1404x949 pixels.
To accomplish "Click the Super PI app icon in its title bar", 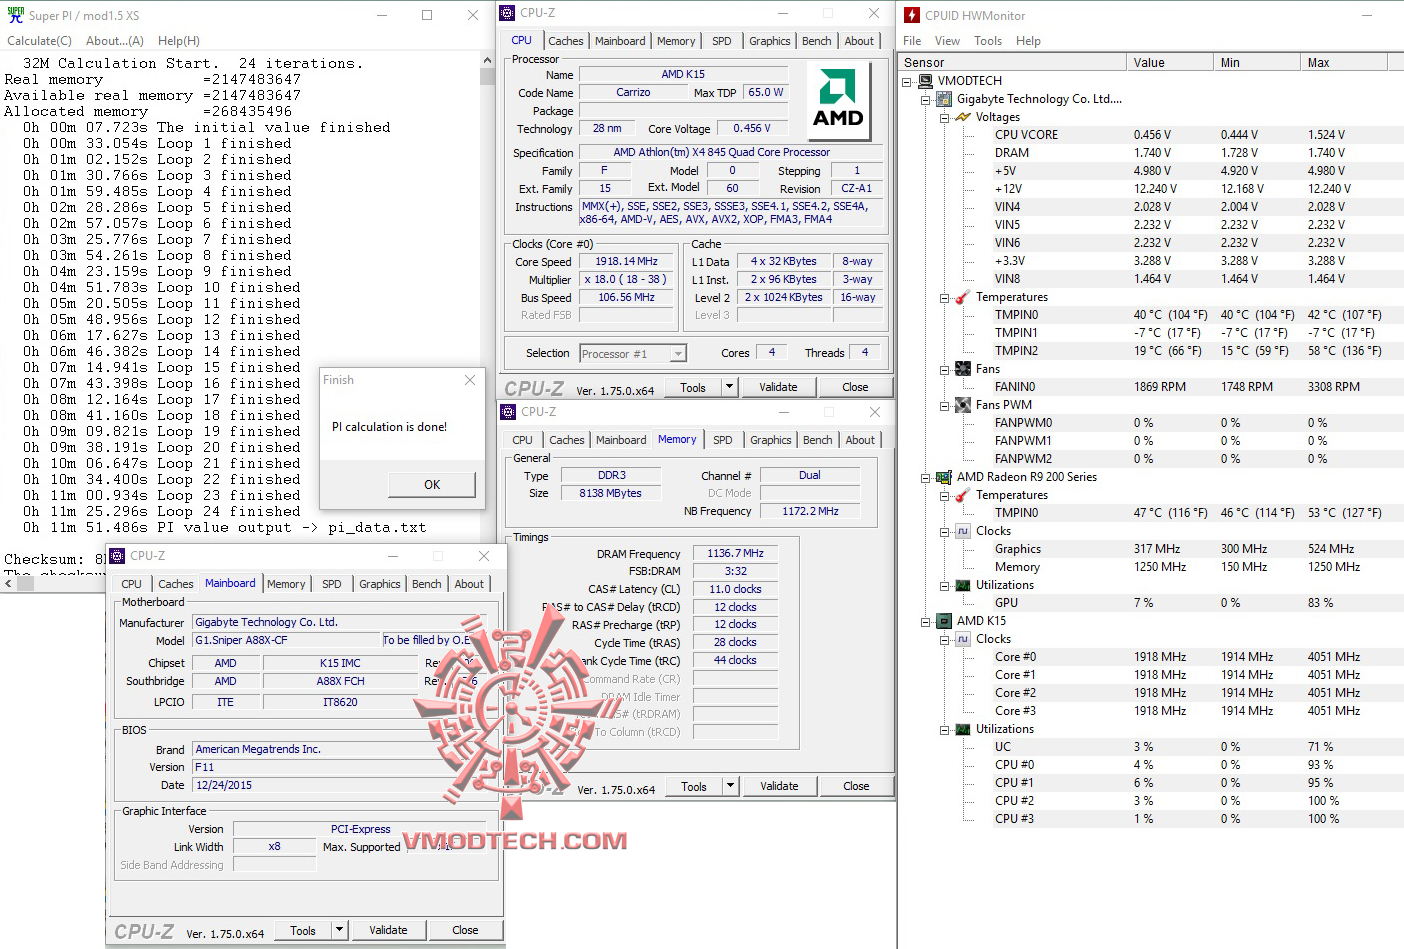I will (15, 15).
